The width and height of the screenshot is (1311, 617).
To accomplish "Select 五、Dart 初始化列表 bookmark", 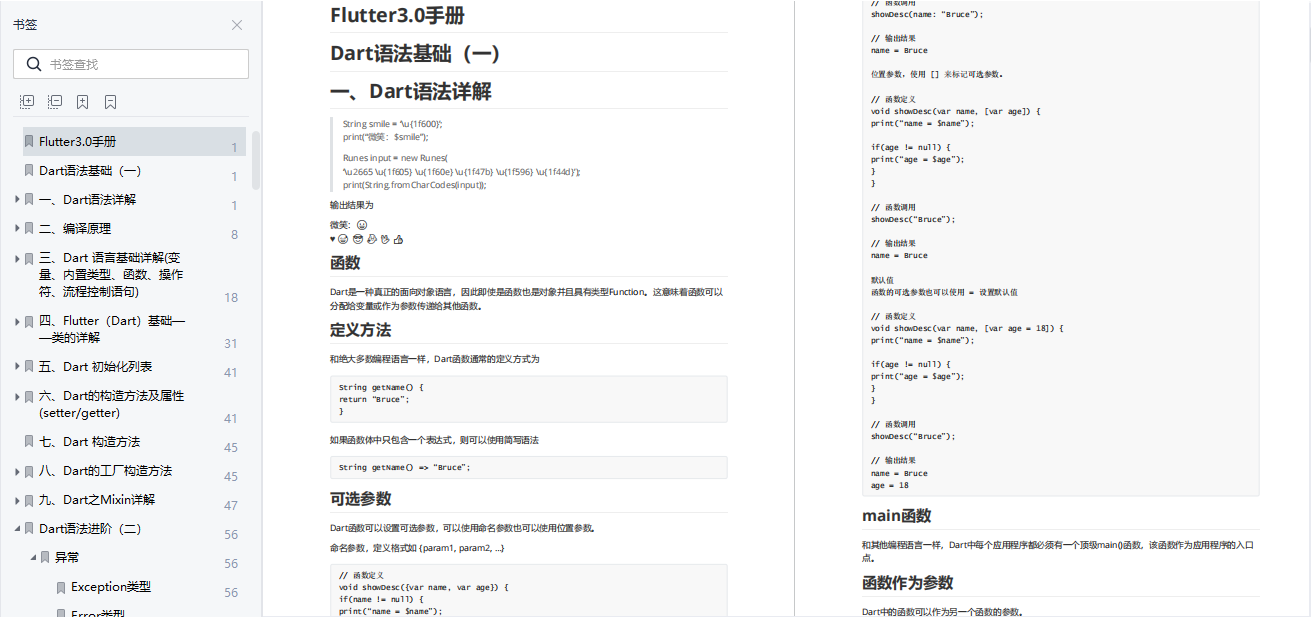I will (x=96, y=367).
